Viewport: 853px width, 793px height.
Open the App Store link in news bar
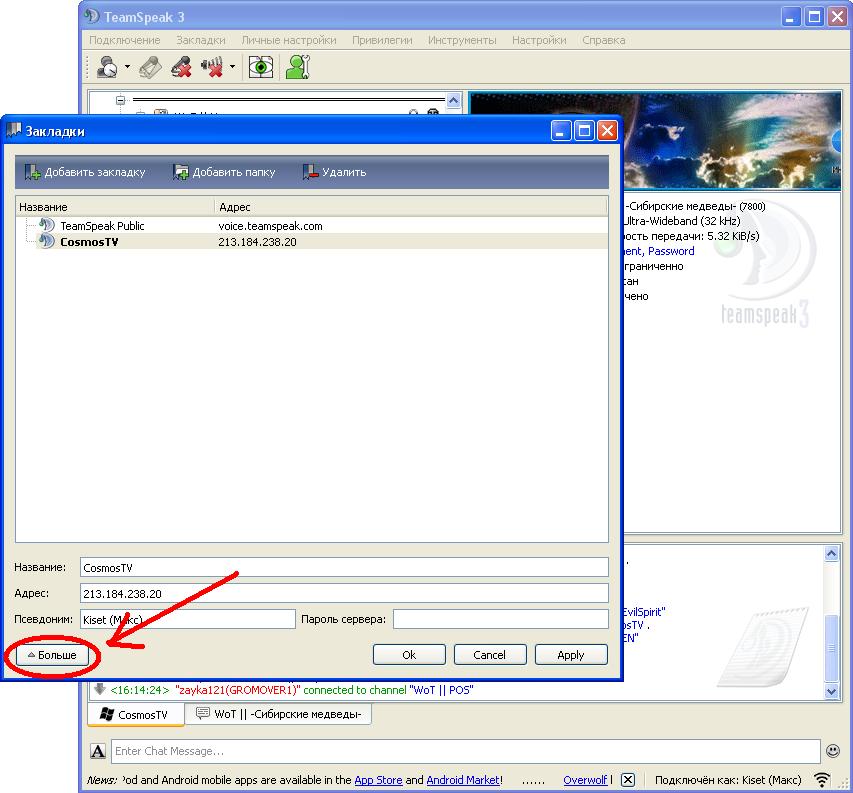pyautogui.click(x=378, y=780)
